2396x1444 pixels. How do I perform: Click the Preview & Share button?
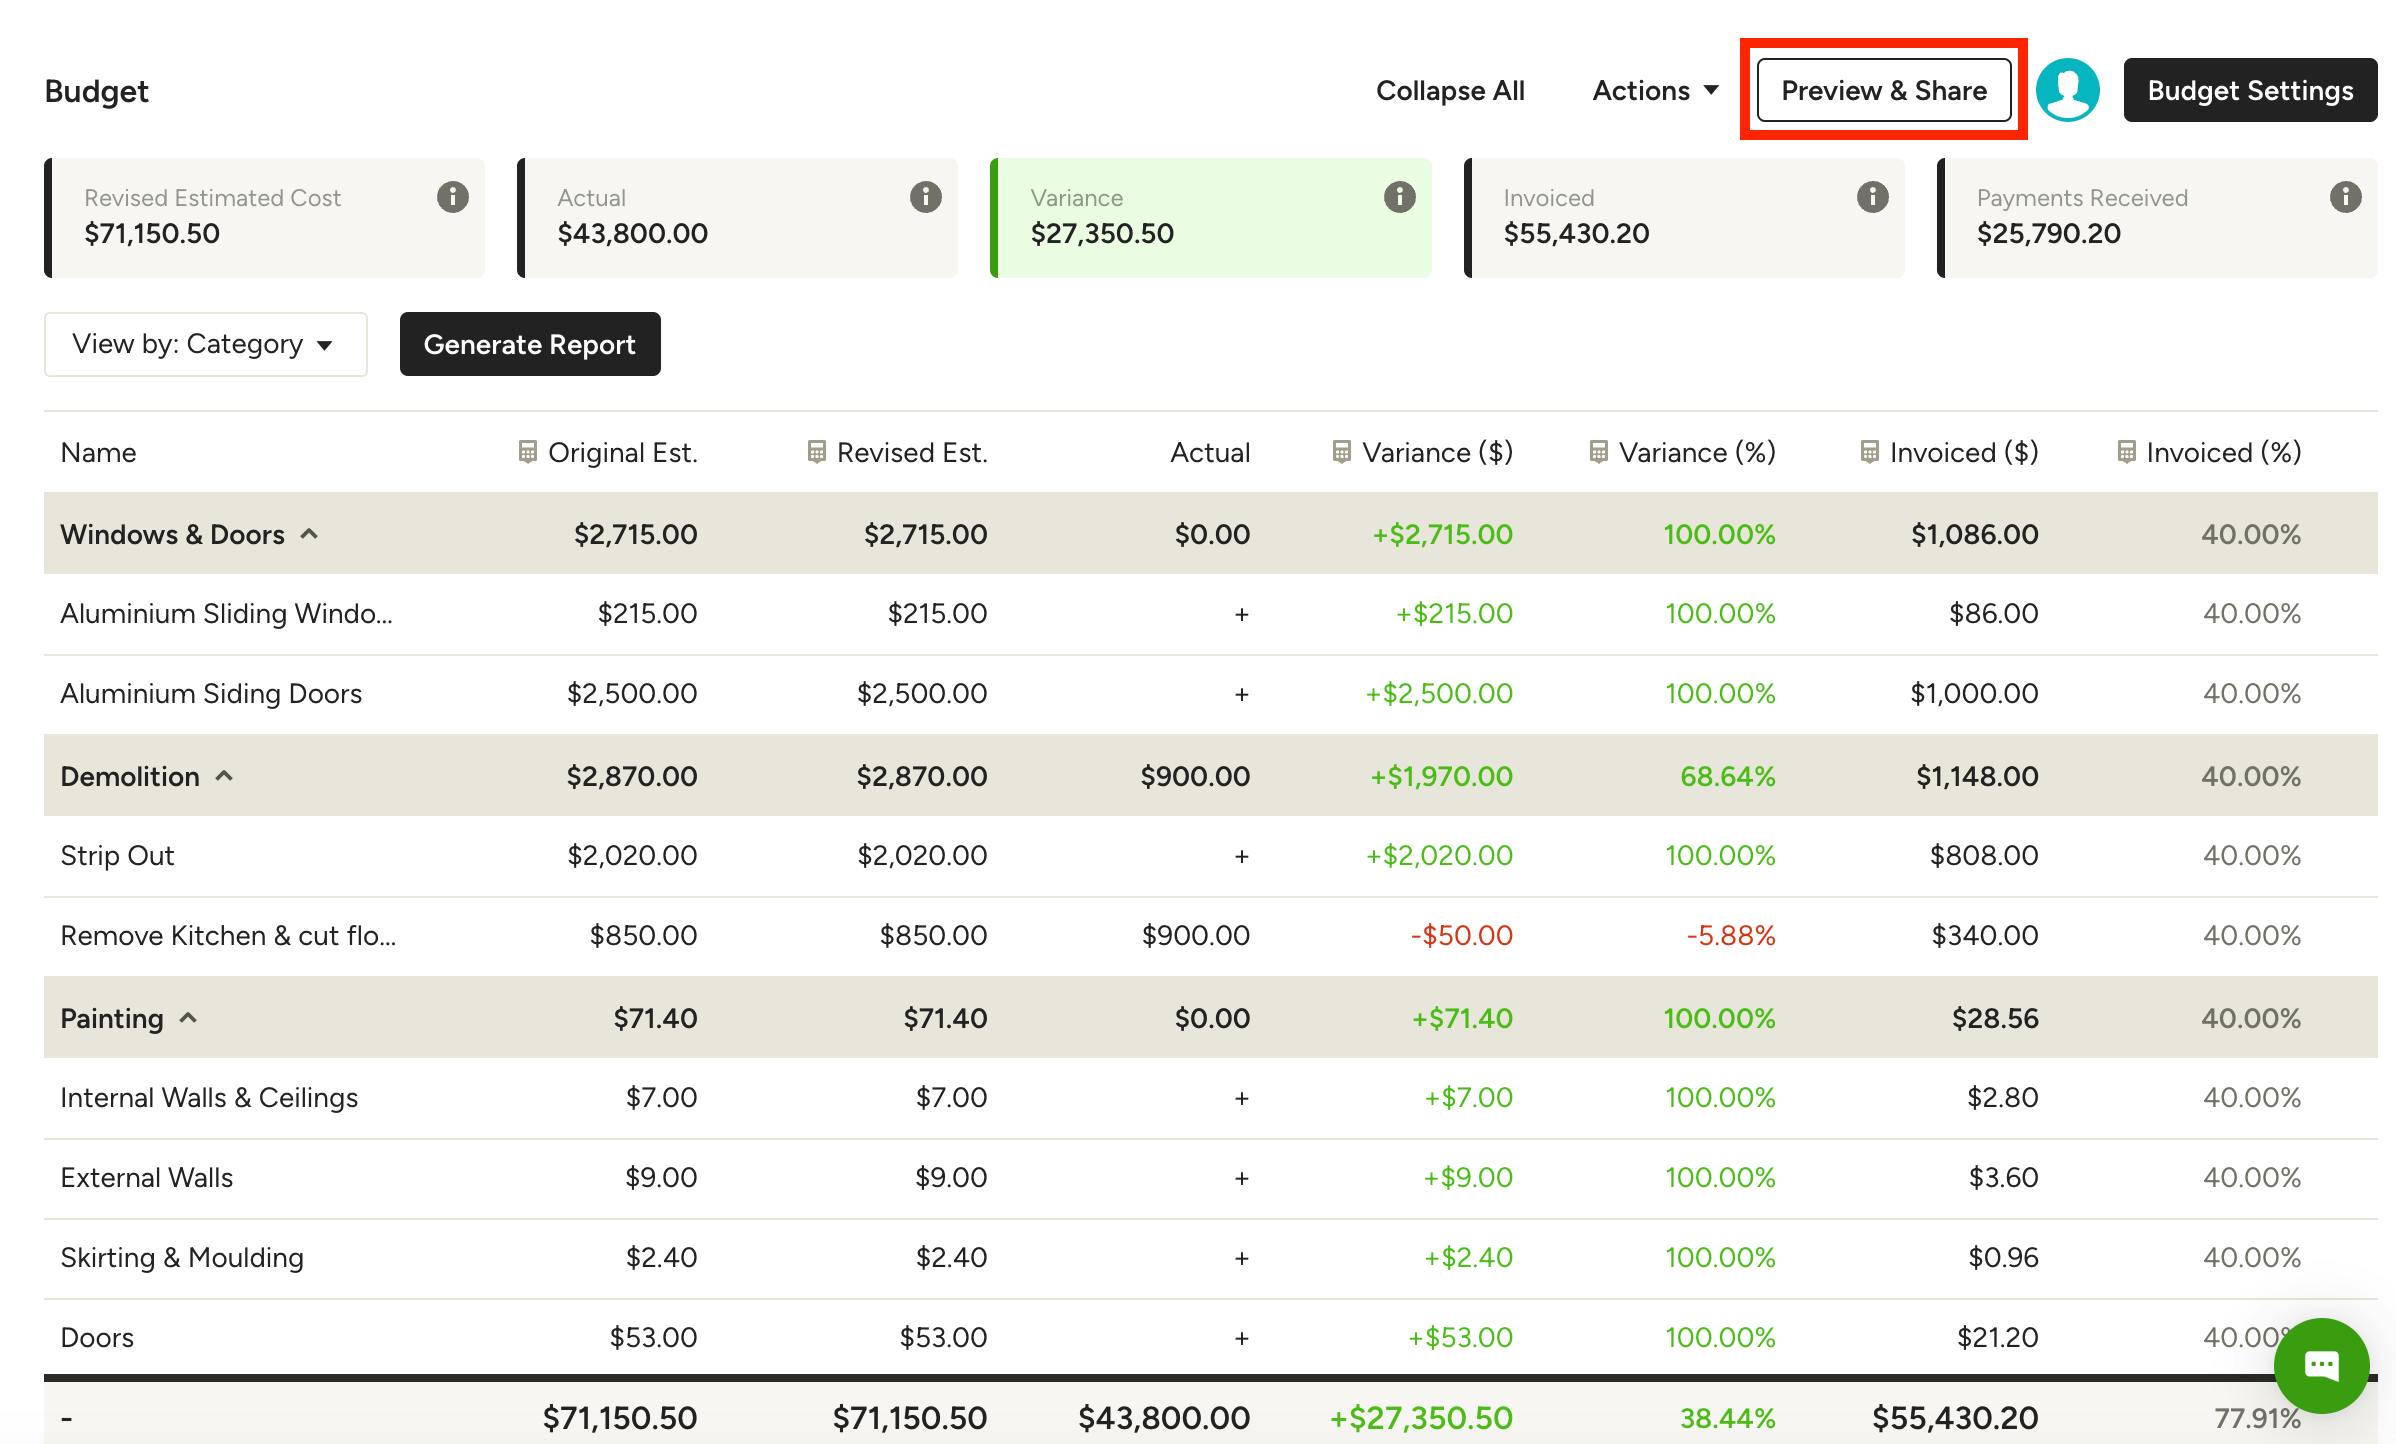pos(1884,90)
